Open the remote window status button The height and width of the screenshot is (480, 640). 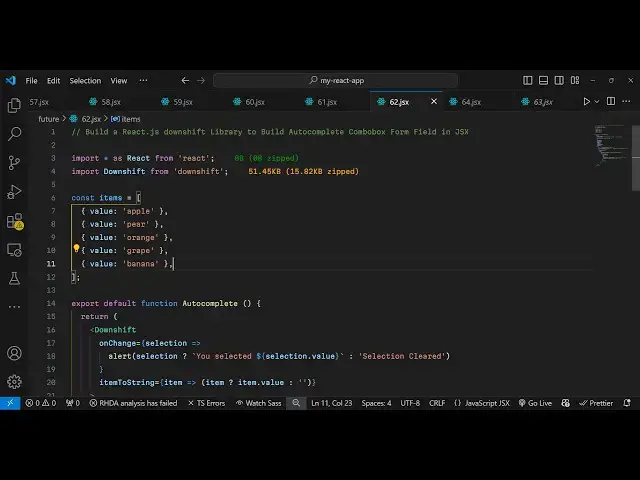(10, 403)
